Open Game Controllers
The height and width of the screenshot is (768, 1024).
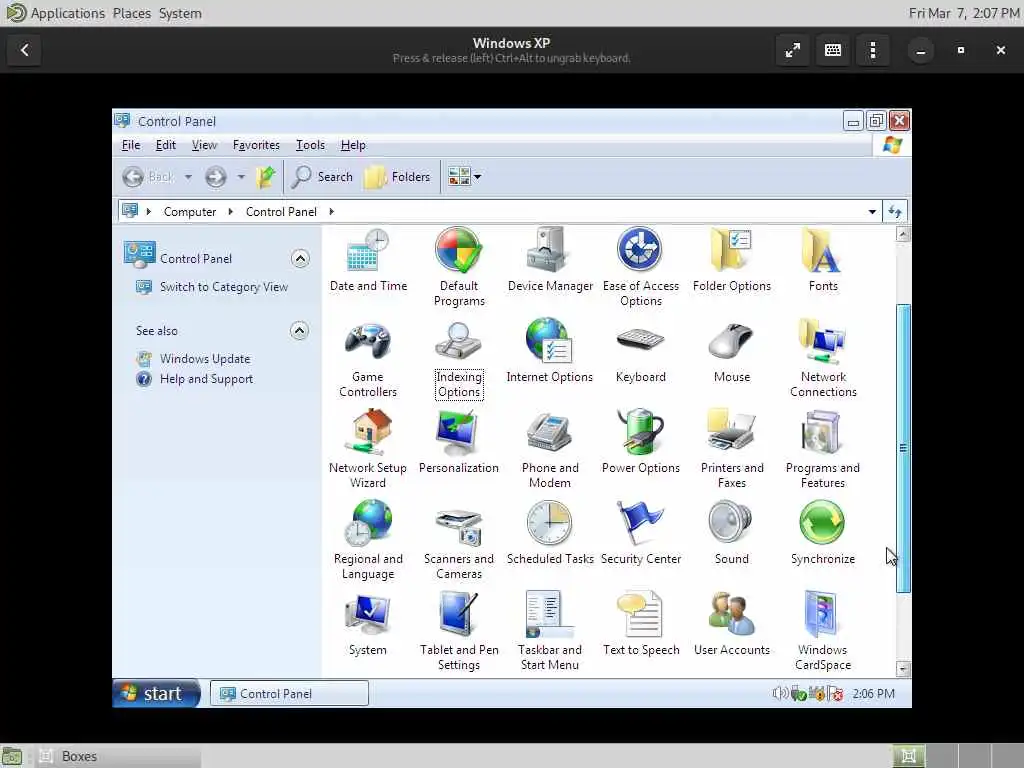pyautogui.click(x=368, y=359)
